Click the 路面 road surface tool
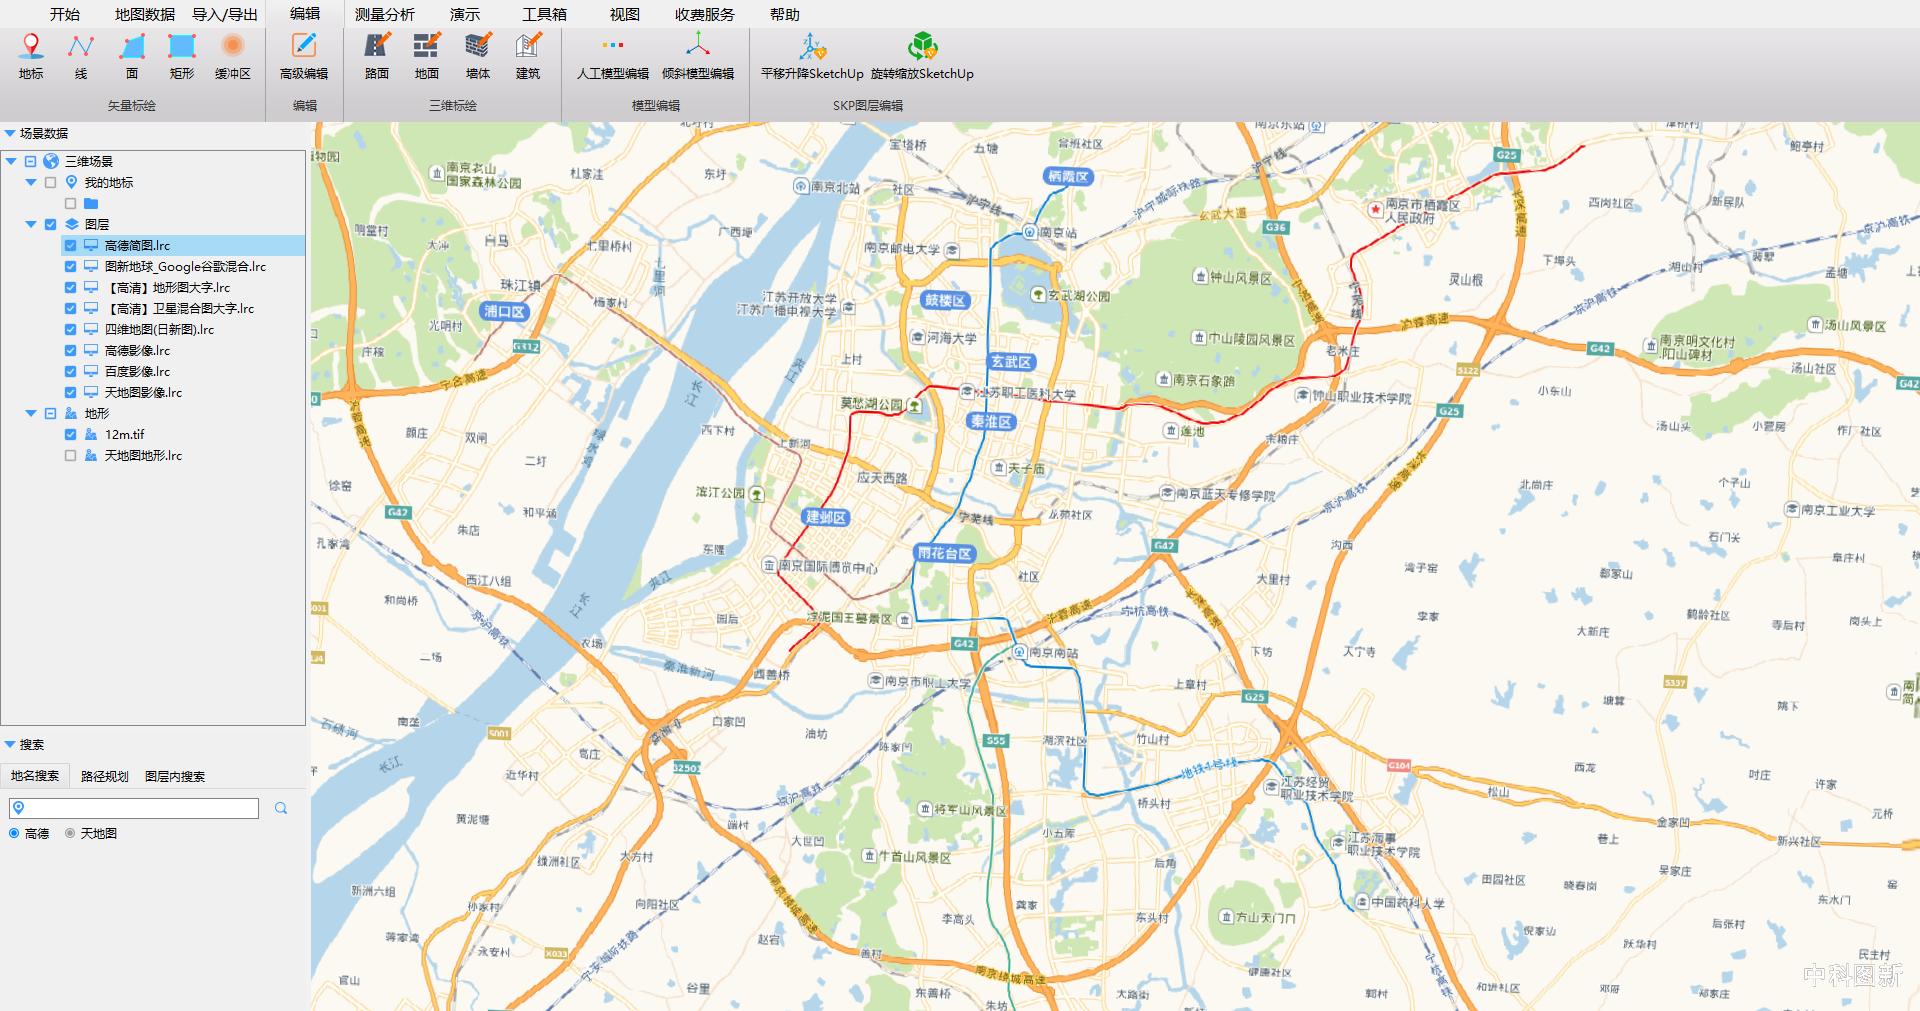This screenshot has height=1011, width=1920. [x=377, y=56]
